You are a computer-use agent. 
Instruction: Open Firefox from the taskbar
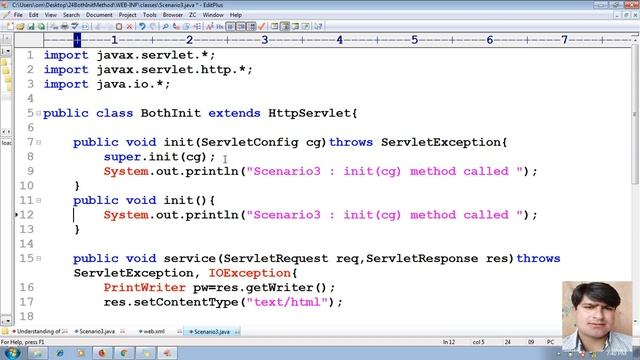(x=102, y=353)
